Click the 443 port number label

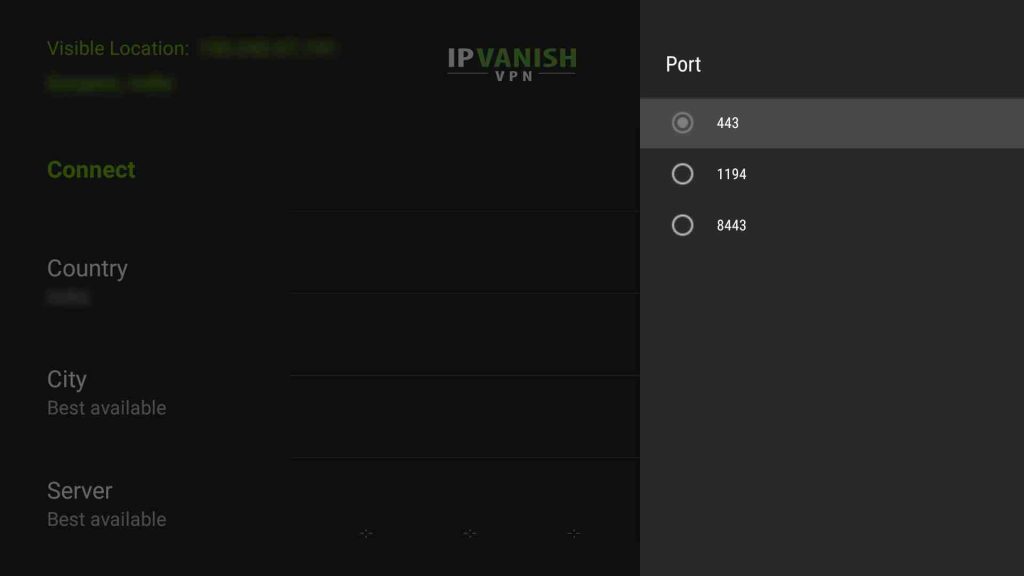[728, 123]
